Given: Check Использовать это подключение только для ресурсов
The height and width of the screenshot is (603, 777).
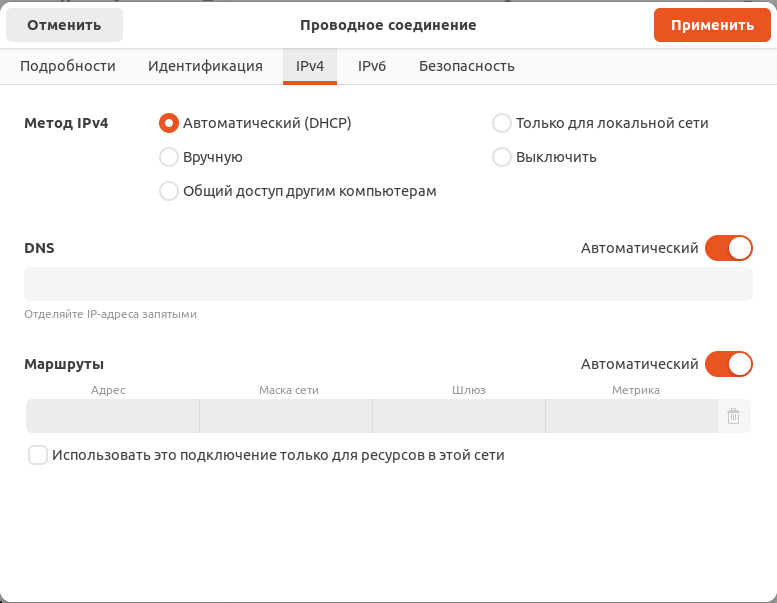Looking at the screenshot, I should pos(38,455).
